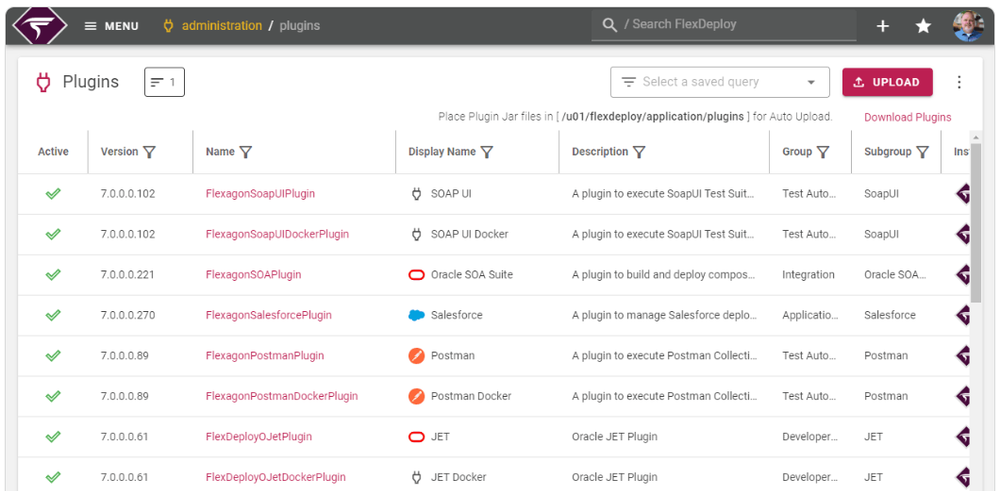
Task: Toggle active checkmark for FlexagonSOAPlugin
Action: [53, 275]
